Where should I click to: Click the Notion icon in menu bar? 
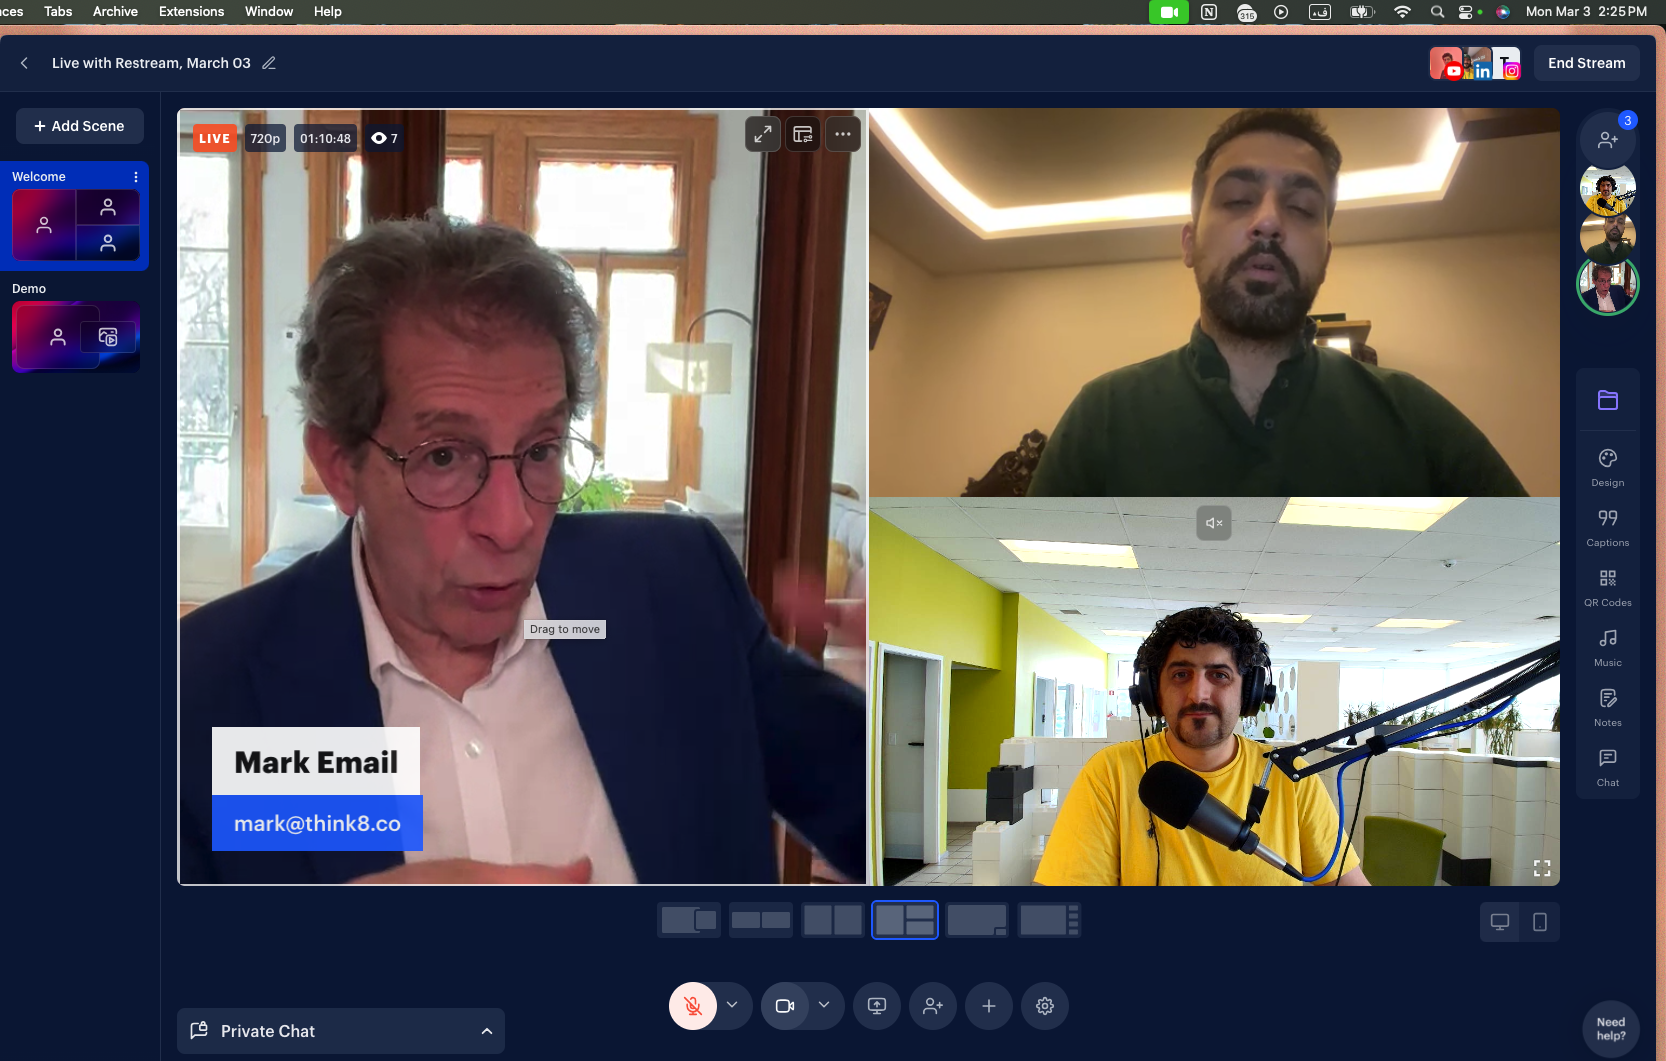click(x=1209, y=12)
